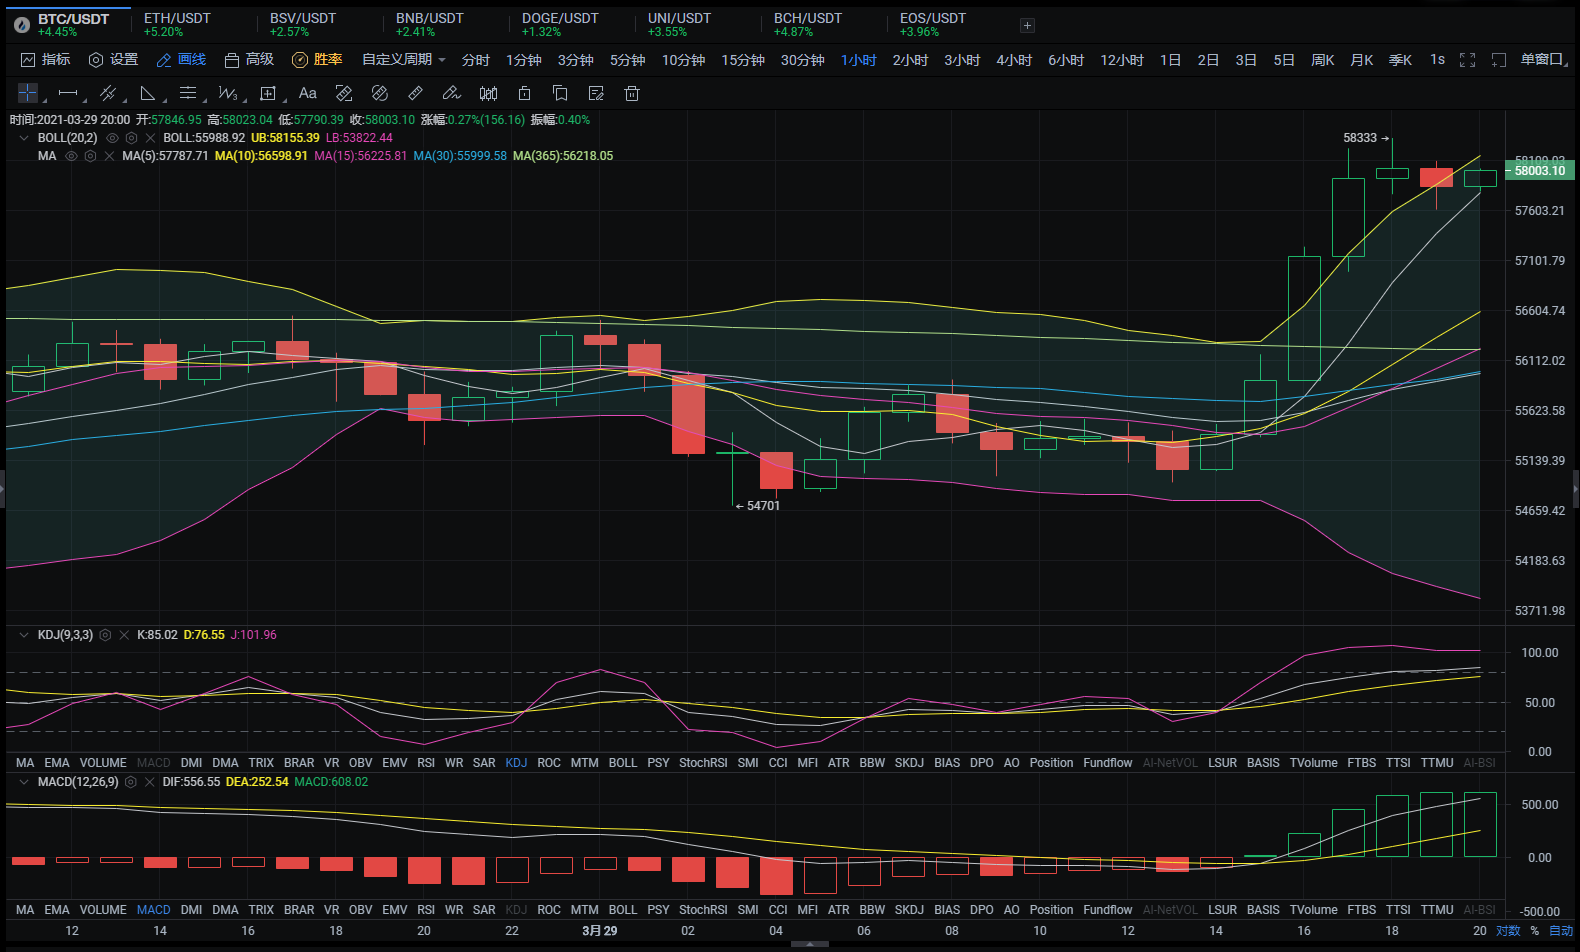Viewport: 1580px width, 952px height.
Task: Click the screenshot capture icon
Action: [x=1499, y=60]
